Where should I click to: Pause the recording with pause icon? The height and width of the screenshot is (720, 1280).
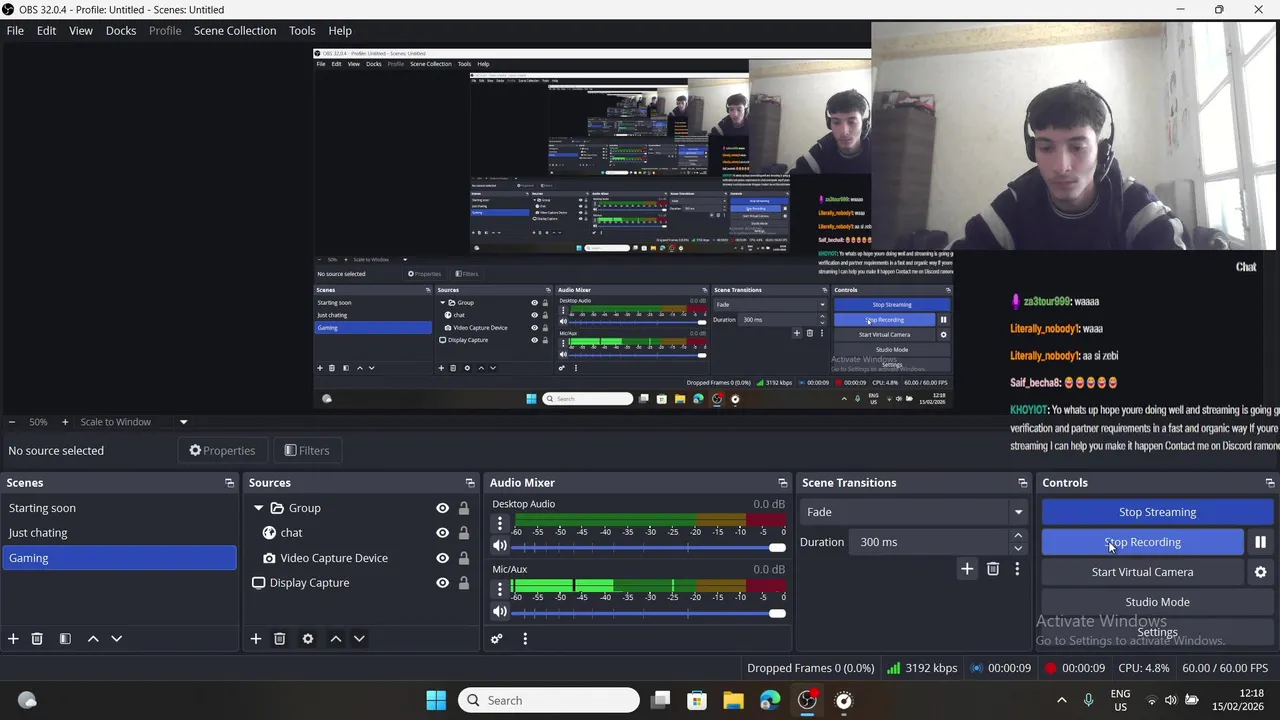[1260, 542]
